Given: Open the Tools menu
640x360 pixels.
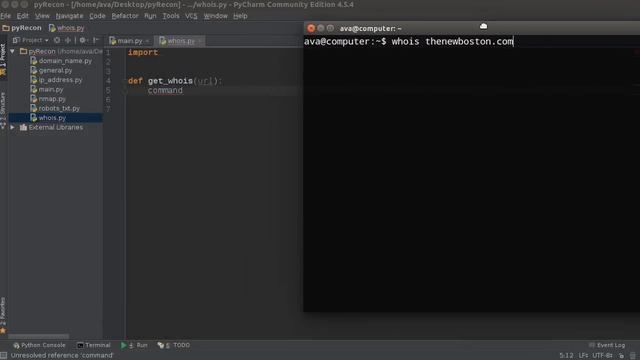Looking at the screenshot, I should (171, 16).
